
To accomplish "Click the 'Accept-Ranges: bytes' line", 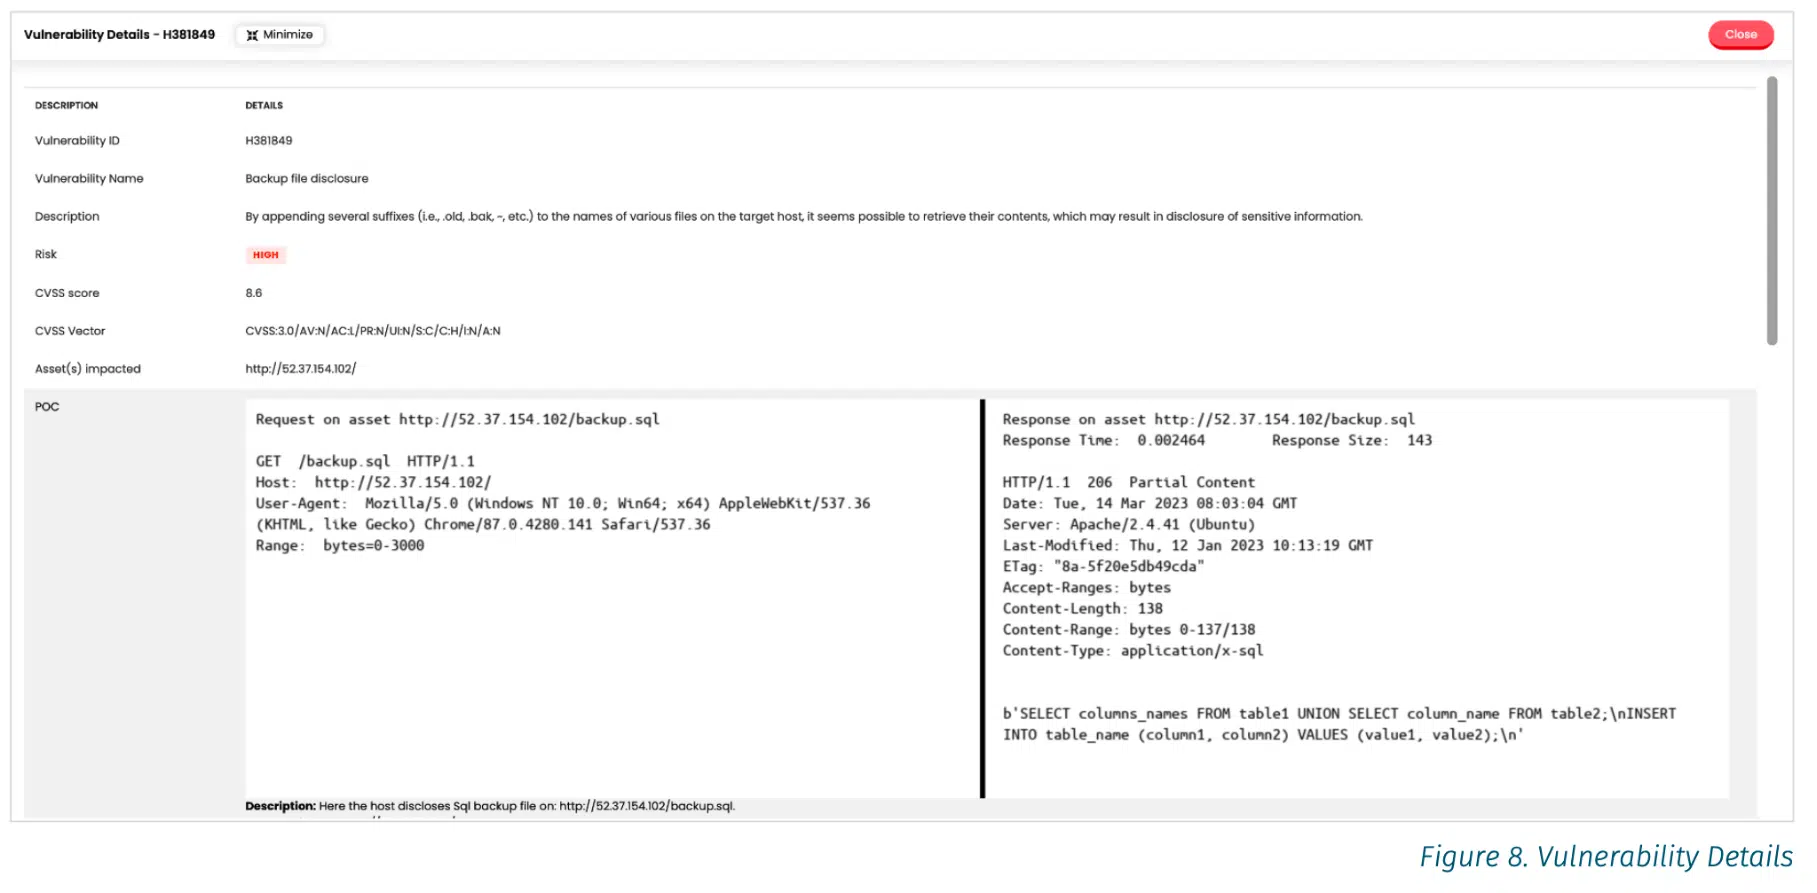I will (x=1087, y=588).
